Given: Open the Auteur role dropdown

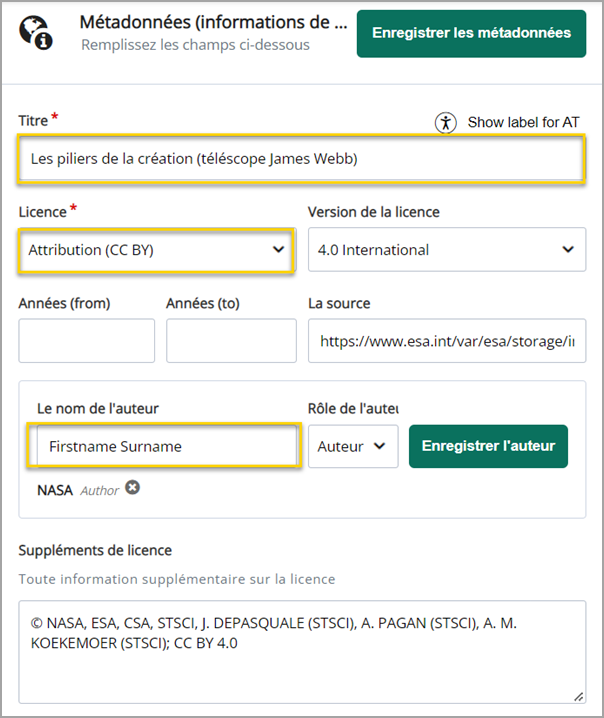Looking at the screenshot, I should [353, 446].
